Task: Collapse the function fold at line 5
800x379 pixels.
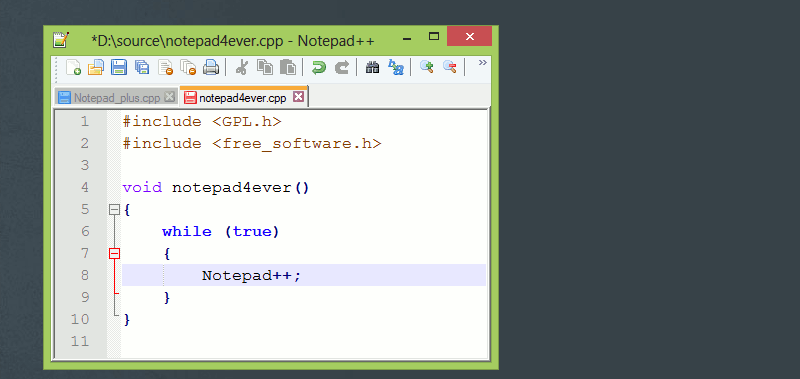Action: (114, 210)
